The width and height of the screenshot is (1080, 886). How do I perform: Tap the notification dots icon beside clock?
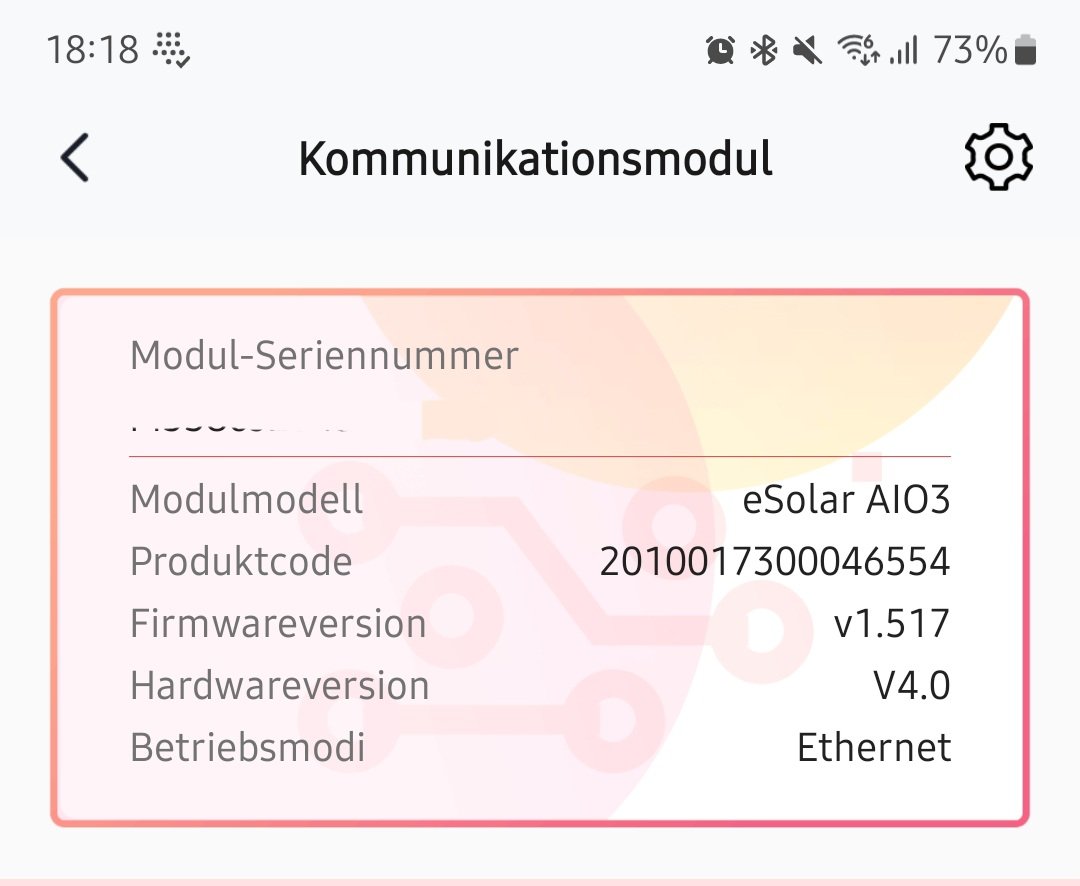pos(171,49)
